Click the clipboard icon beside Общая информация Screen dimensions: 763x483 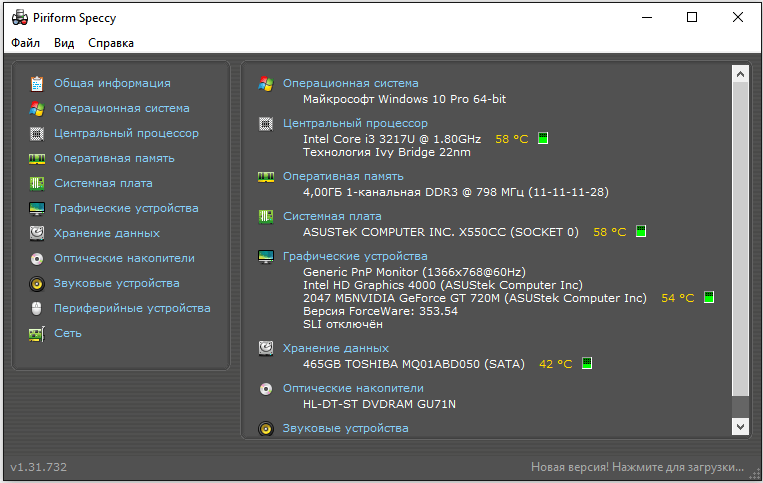tap(37, 84)
